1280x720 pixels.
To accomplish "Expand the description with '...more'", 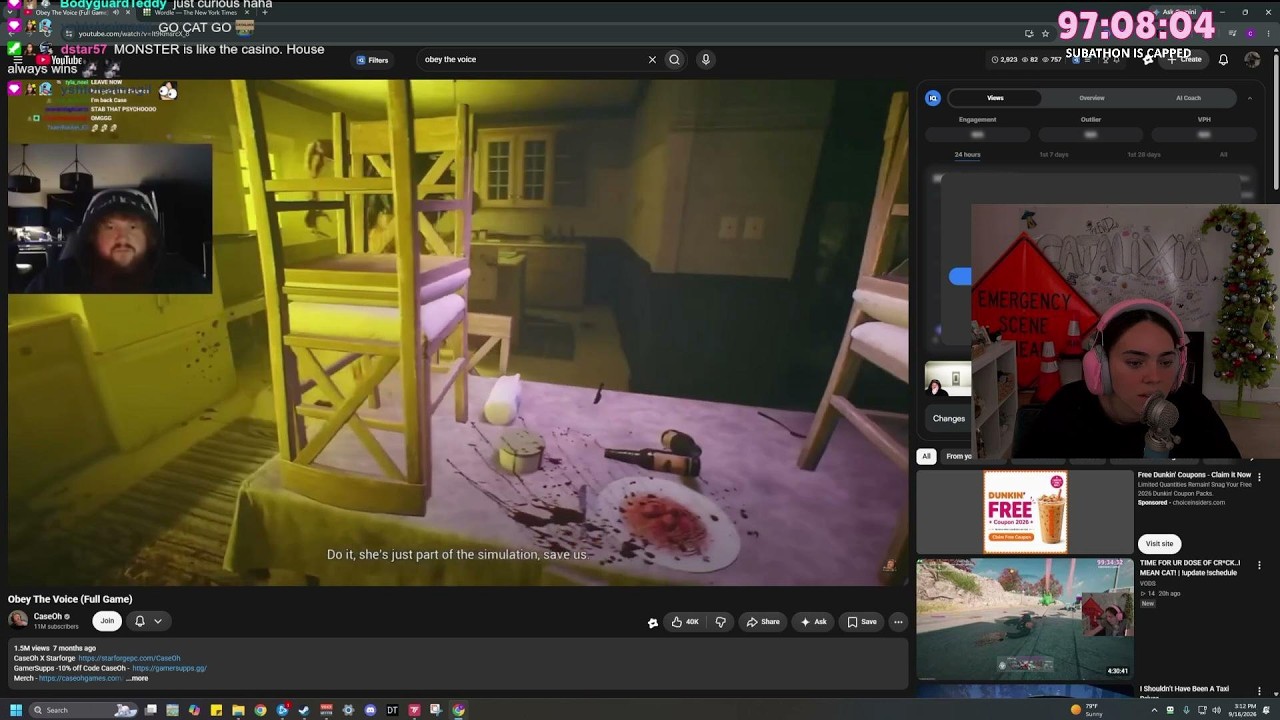I will 137,678.
